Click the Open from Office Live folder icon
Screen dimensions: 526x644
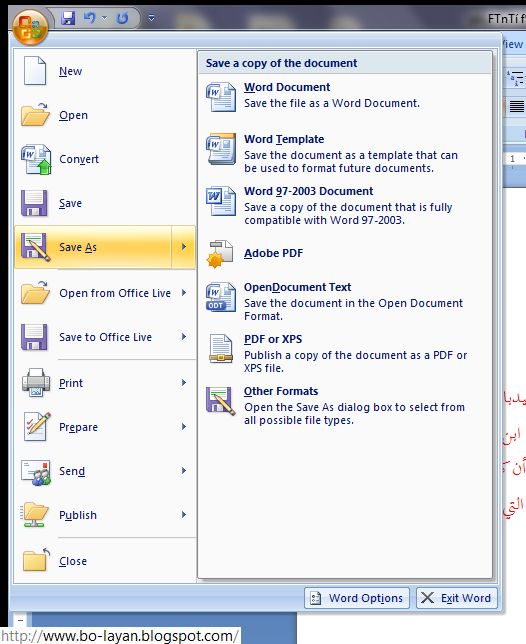point(35,293)
